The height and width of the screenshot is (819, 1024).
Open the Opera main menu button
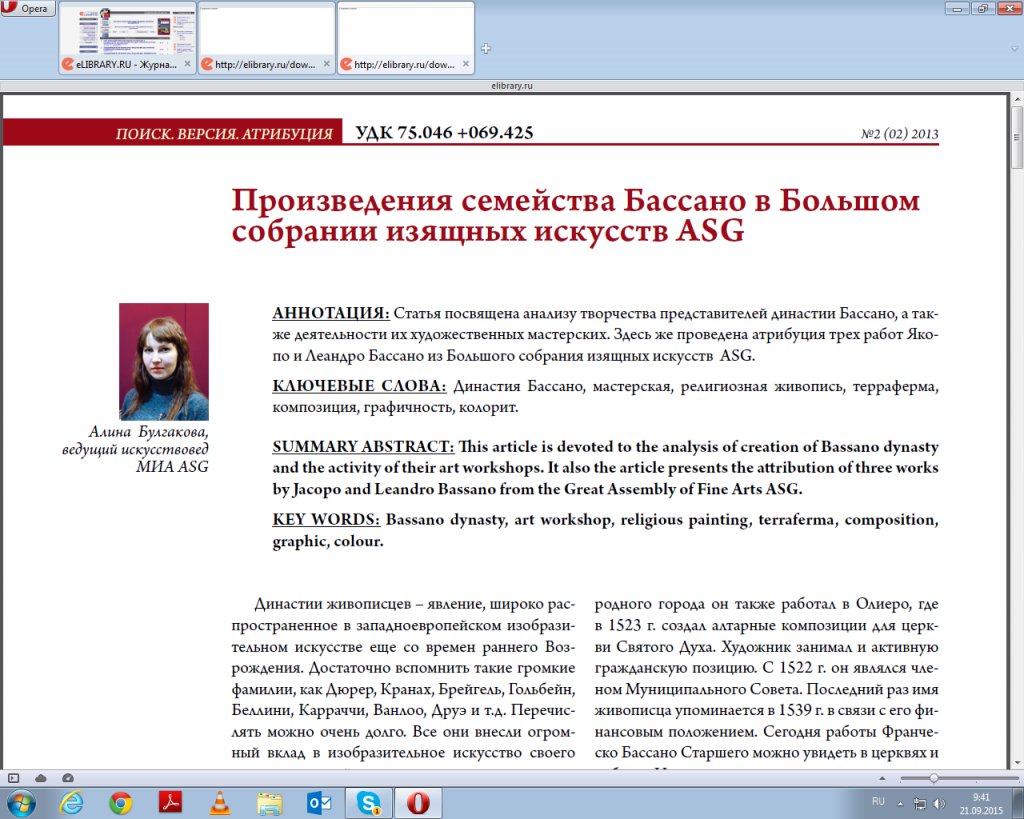pyautogui.click(x=27, y=8)
